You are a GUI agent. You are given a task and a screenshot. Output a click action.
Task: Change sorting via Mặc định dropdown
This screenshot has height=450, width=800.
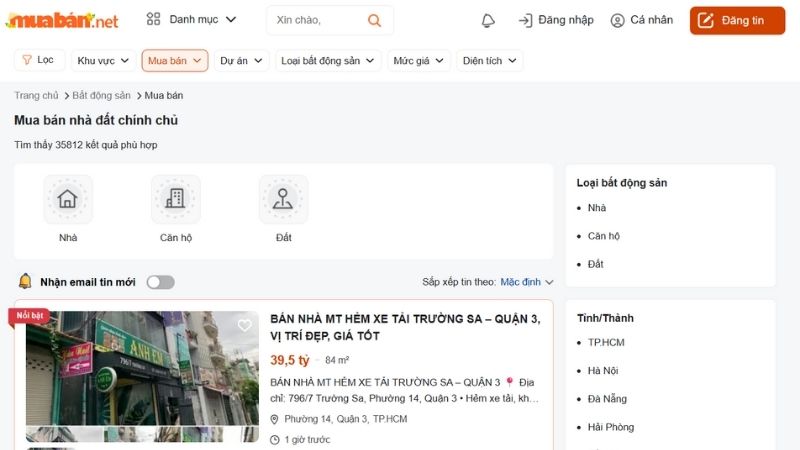[x=527, y=282]
